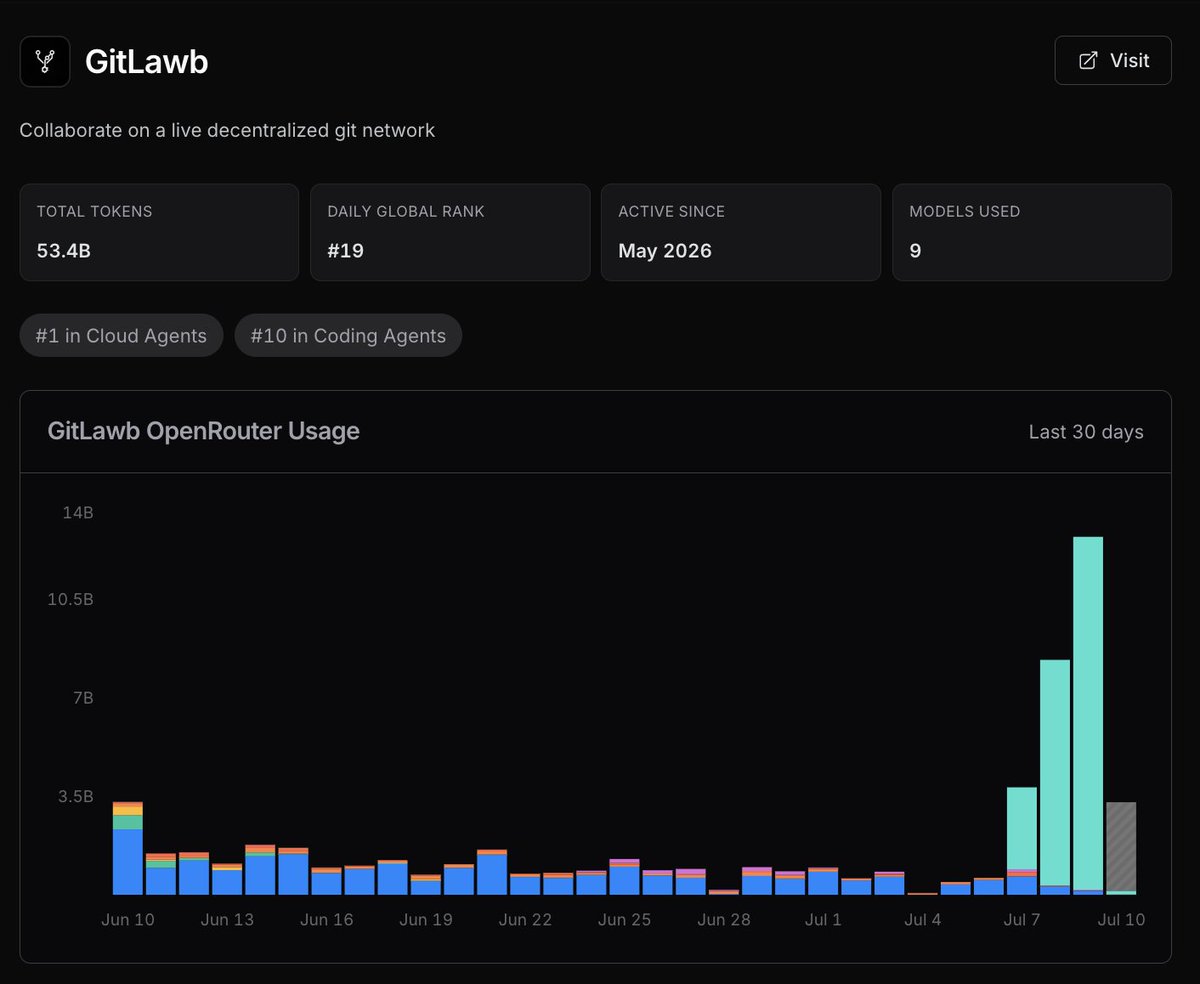Click the GitLawb title heading
This screenshot has height=984, width=1200.
point(147,61)
